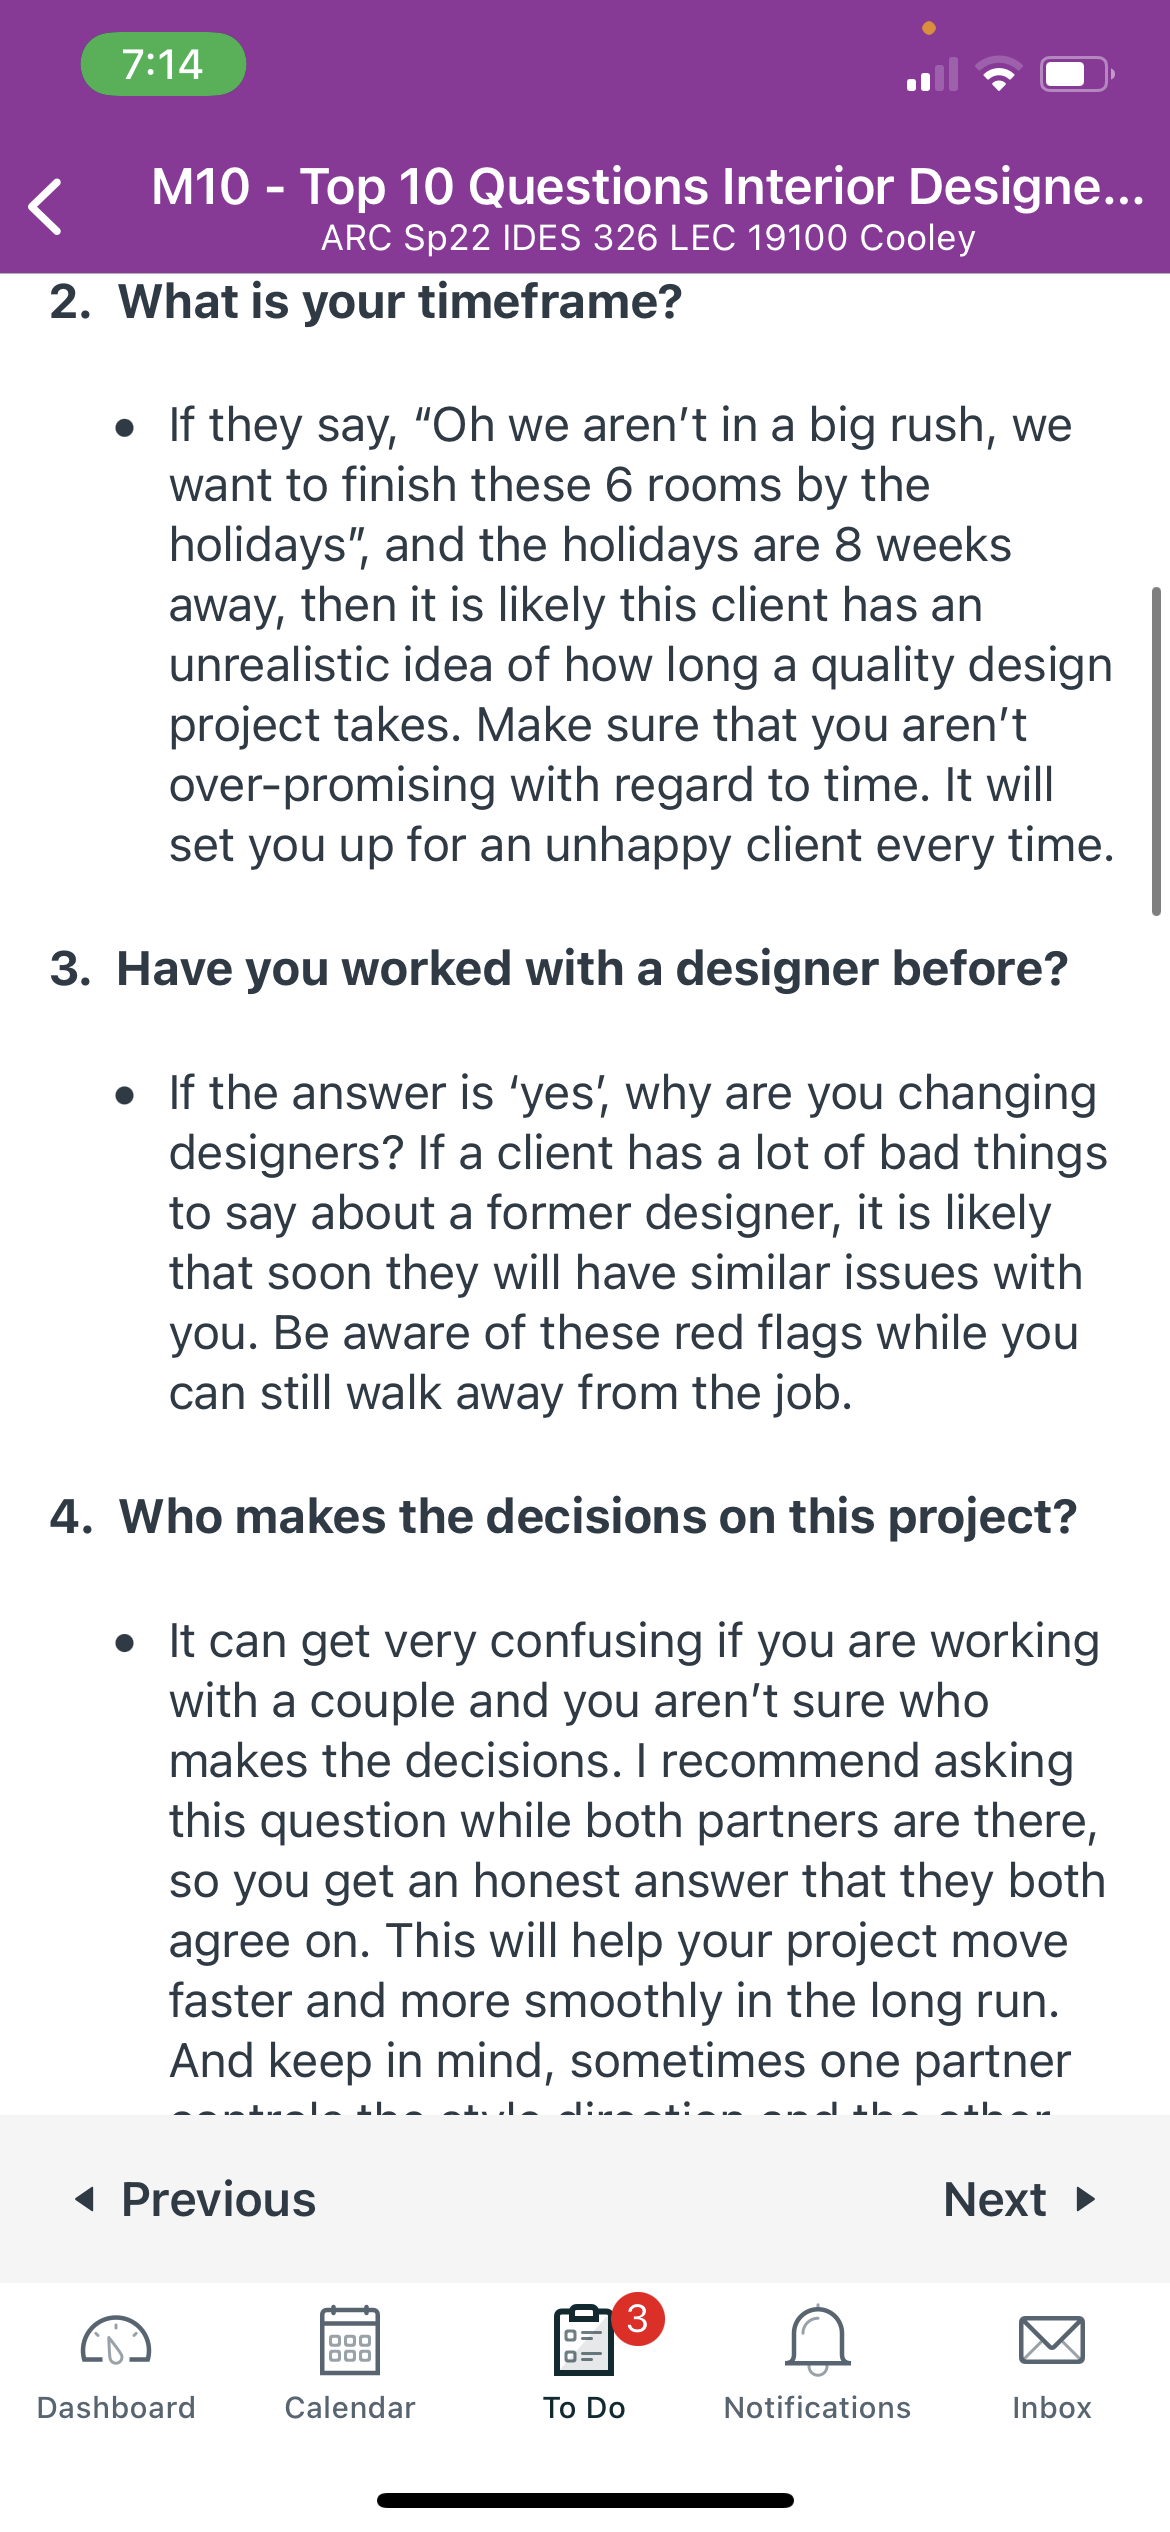Image resolution: width=1170 pixels, height=2532 pixels.
Task: Open the Calendar icon
Action: click(350, 2340)
